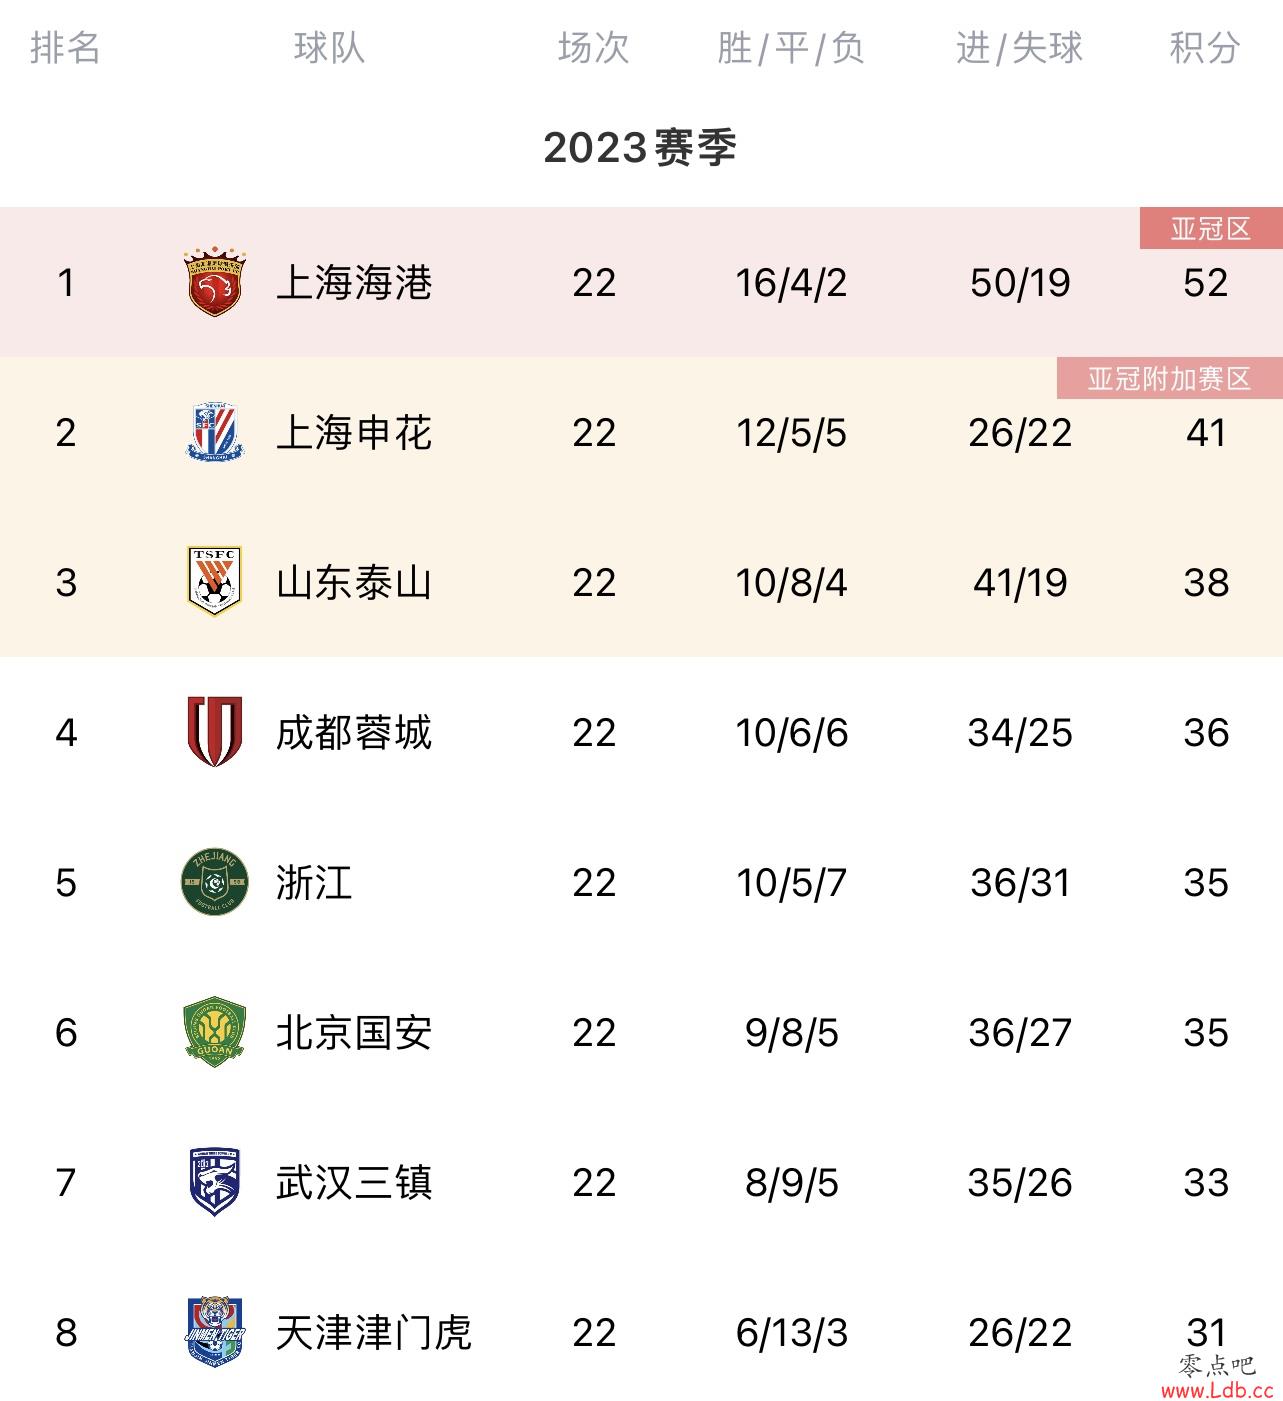Open the 天津津门虎 team name
This screenshot has width=1283, height=1401.
373,1332
